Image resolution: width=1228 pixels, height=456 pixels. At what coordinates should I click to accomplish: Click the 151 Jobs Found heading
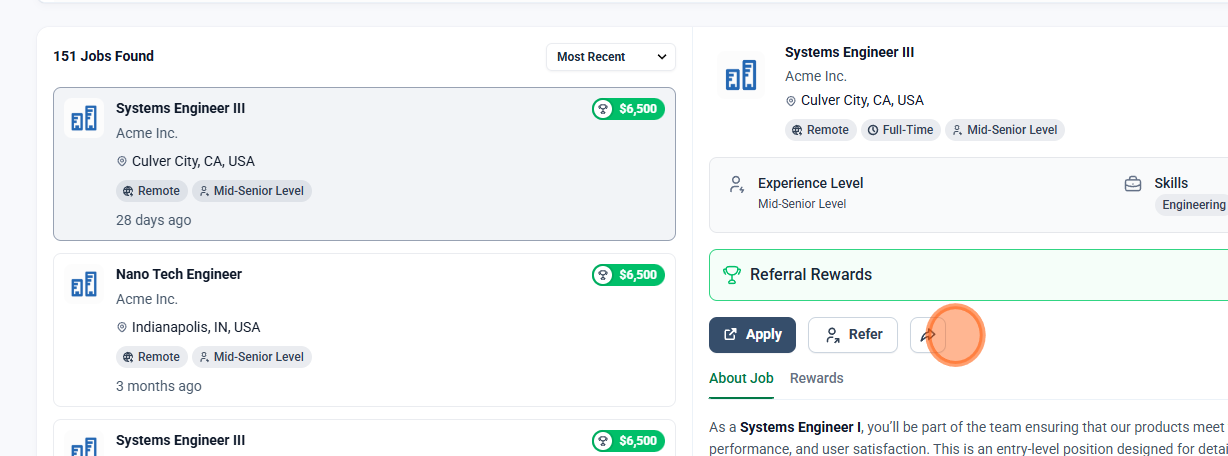[104, 57]
